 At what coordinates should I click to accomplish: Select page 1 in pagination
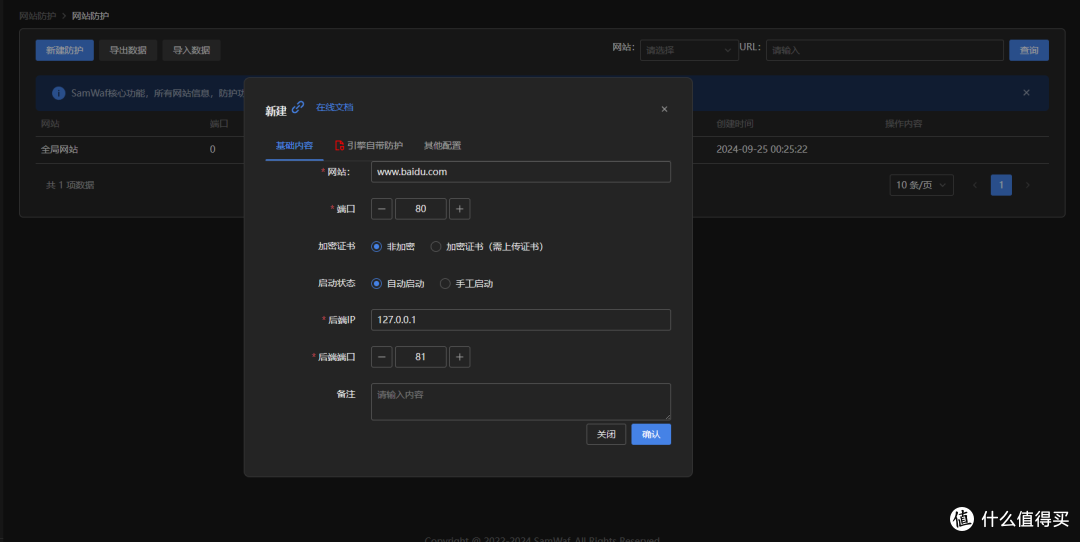point(1001,185)
